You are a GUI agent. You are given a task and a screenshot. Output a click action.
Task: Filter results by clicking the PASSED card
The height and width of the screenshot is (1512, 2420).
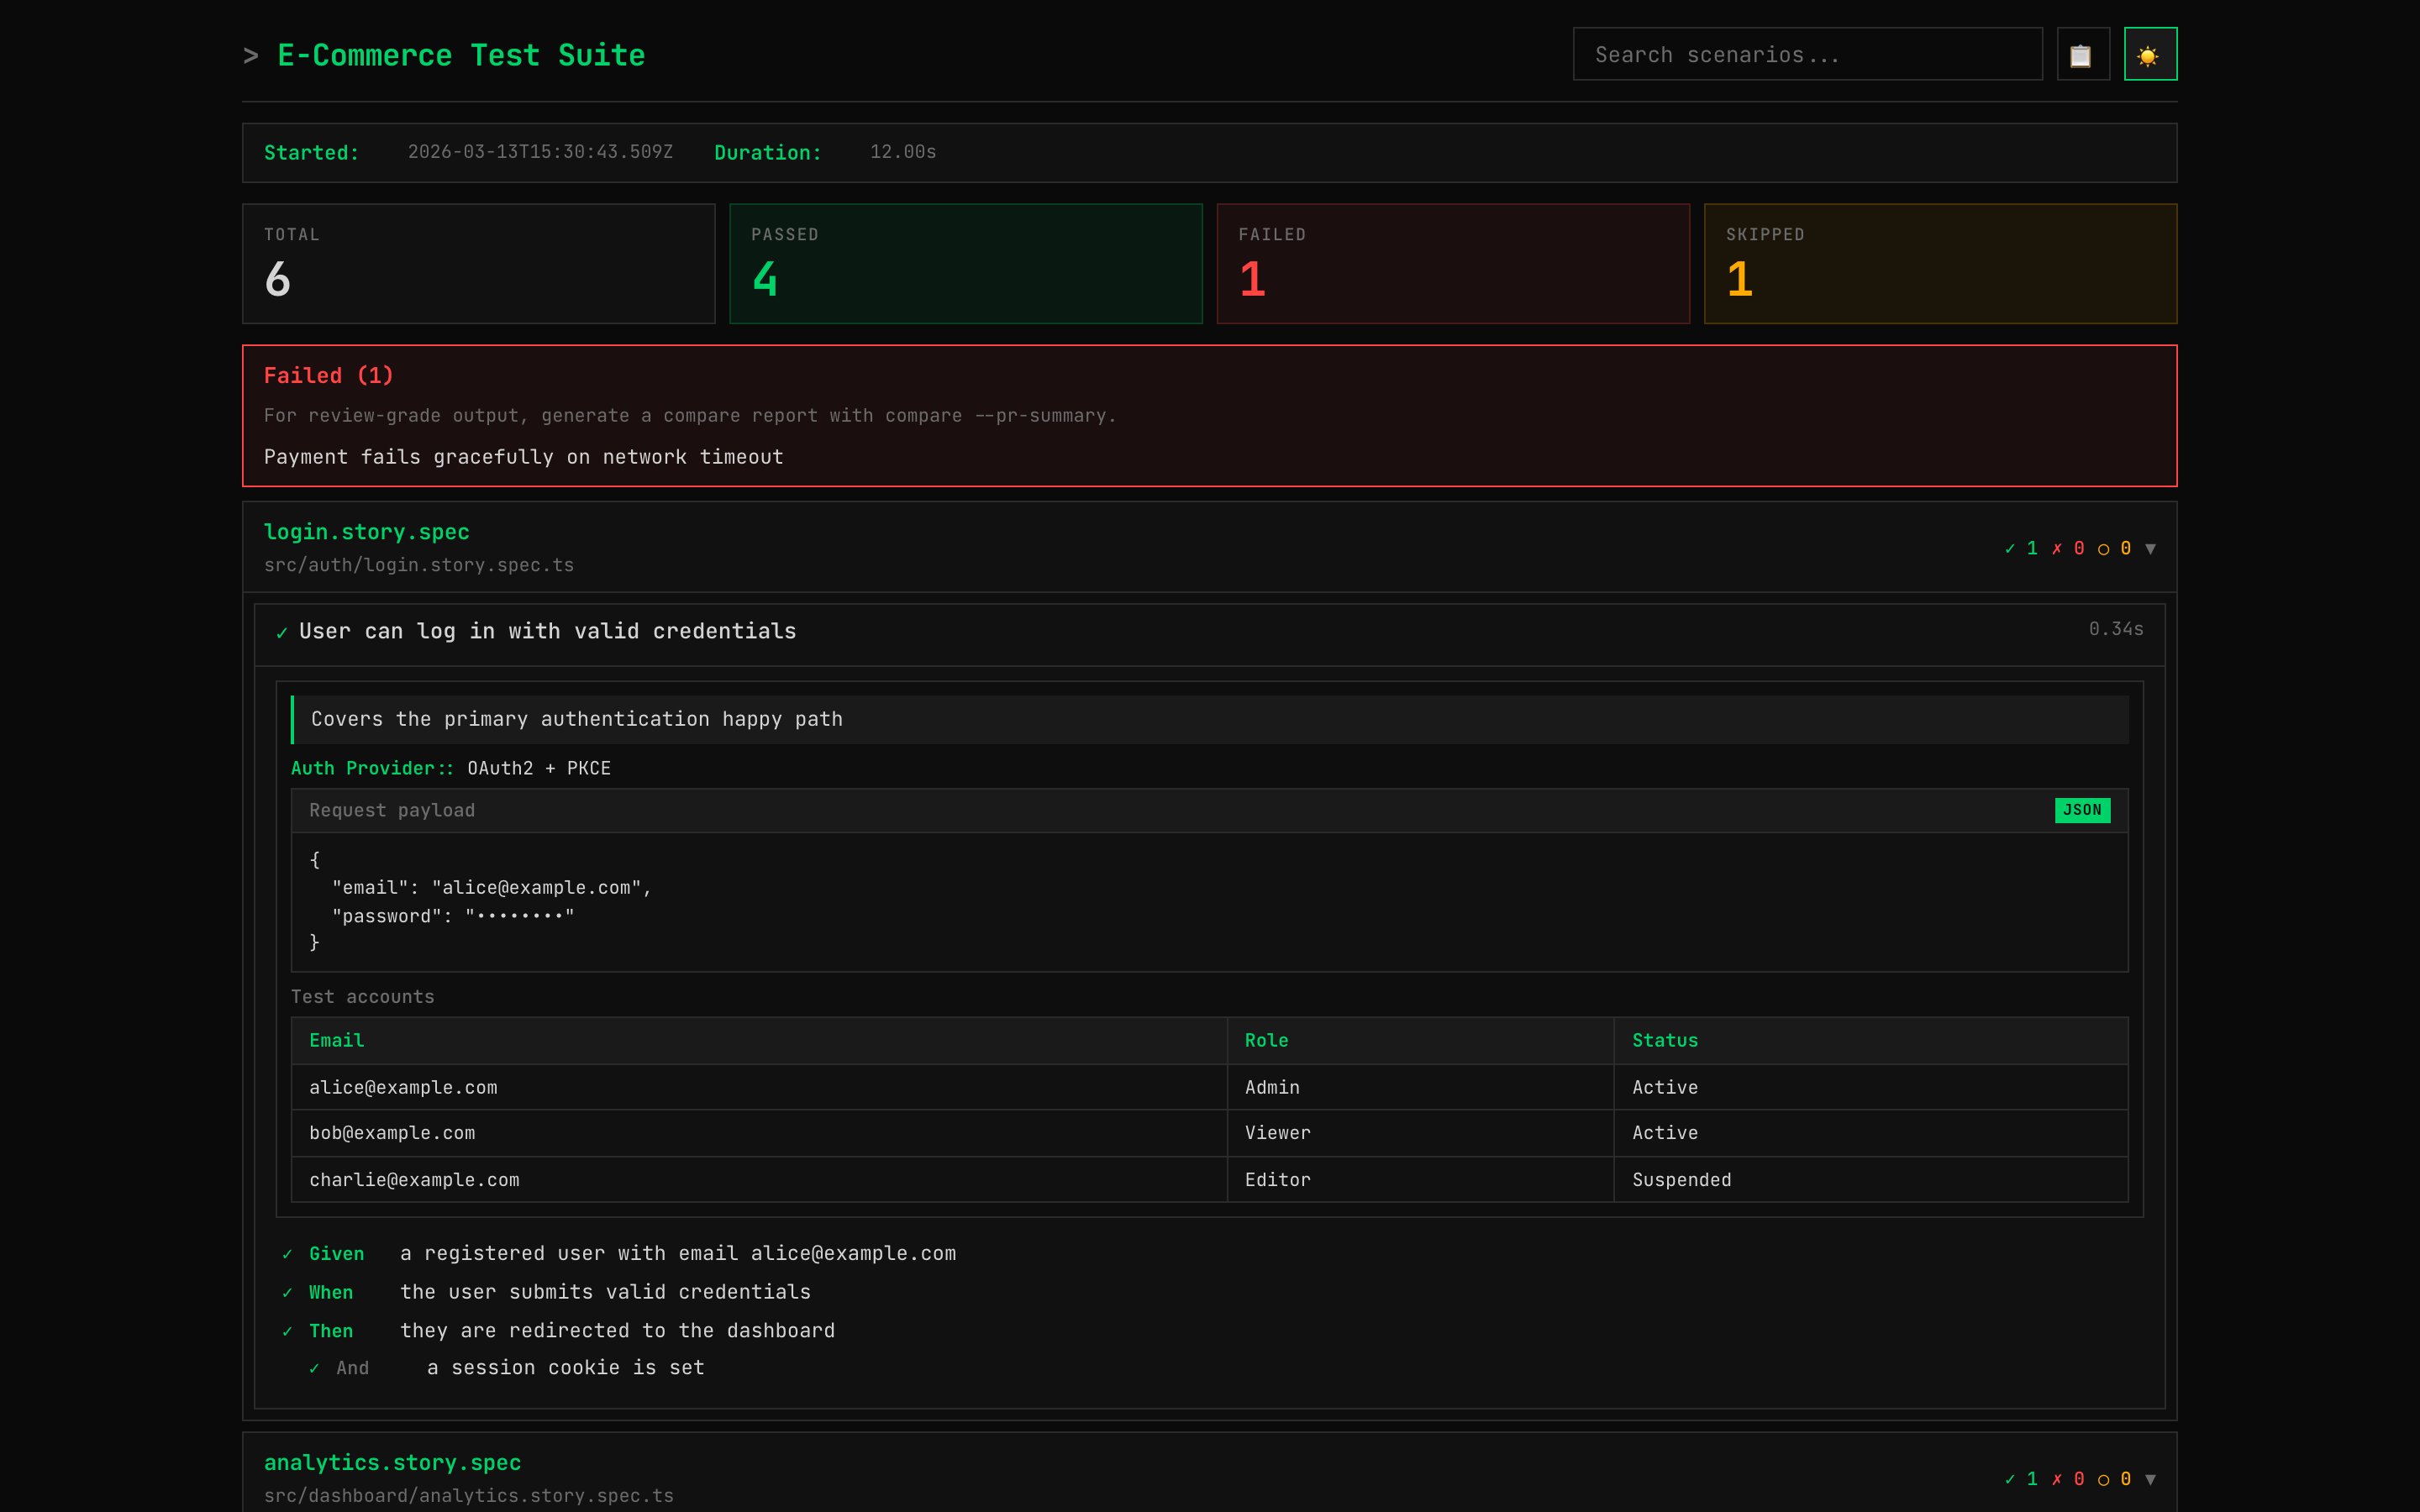coord(965,263)
